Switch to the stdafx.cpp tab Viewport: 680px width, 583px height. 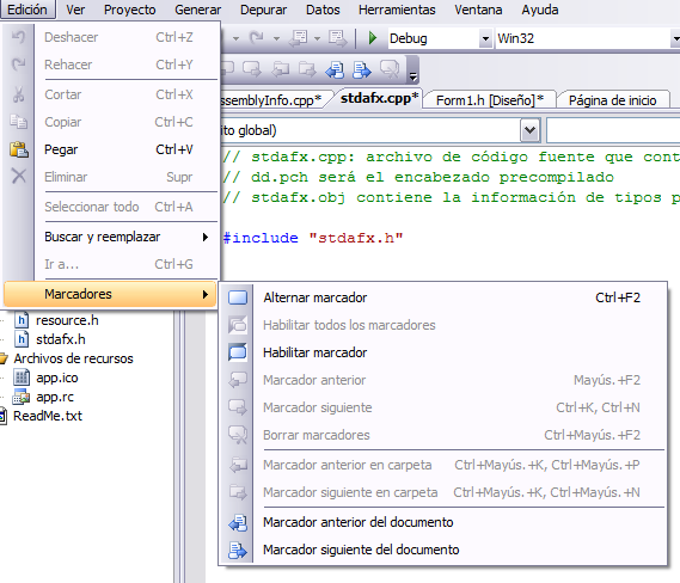point(379,98)
